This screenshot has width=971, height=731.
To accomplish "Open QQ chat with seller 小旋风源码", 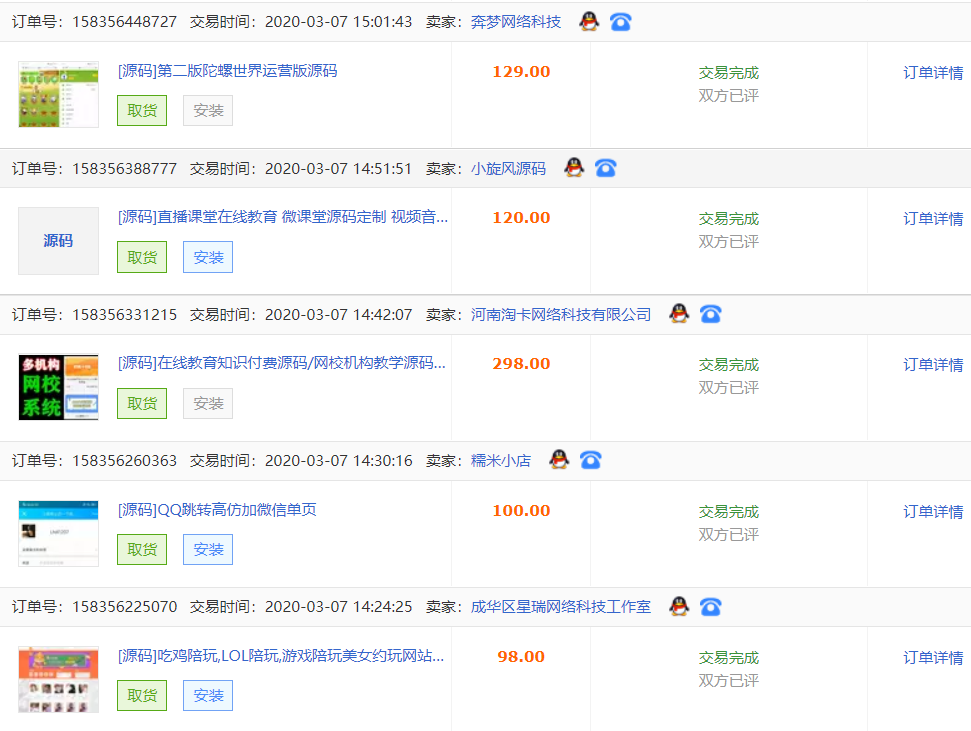I will 572,167.
